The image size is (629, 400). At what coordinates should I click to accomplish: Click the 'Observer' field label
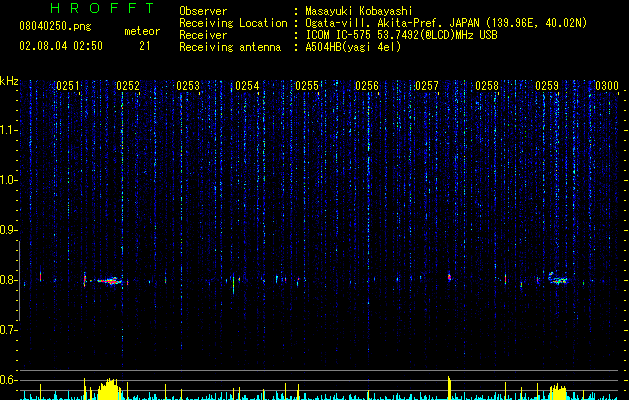coord(203,11)
